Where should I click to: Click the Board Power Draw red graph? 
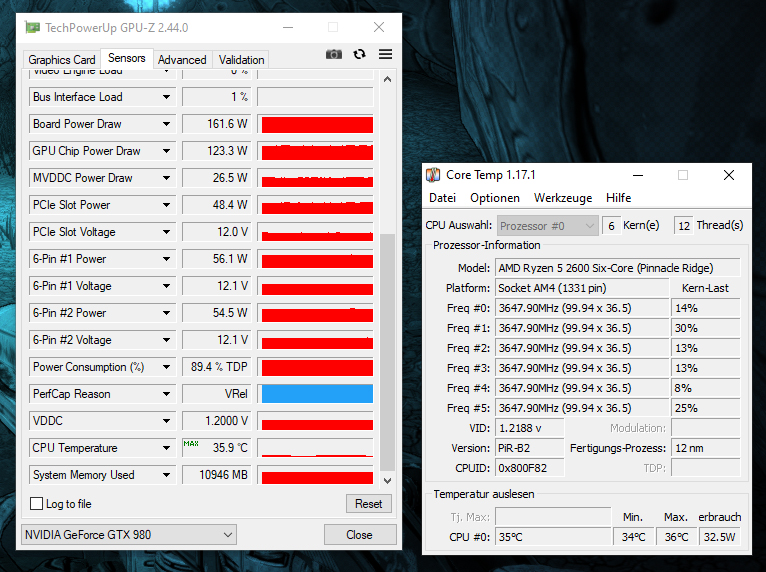[316, 124]
